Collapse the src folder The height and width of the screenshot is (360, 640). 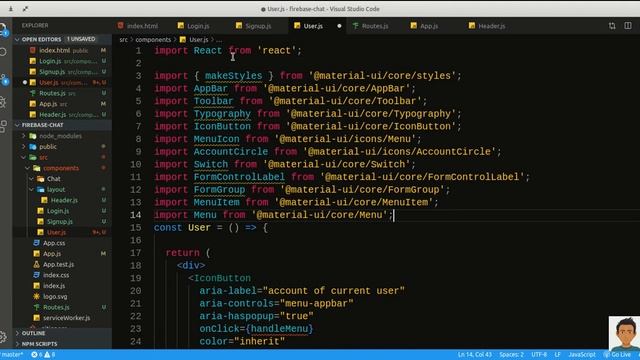pos(43,157)
